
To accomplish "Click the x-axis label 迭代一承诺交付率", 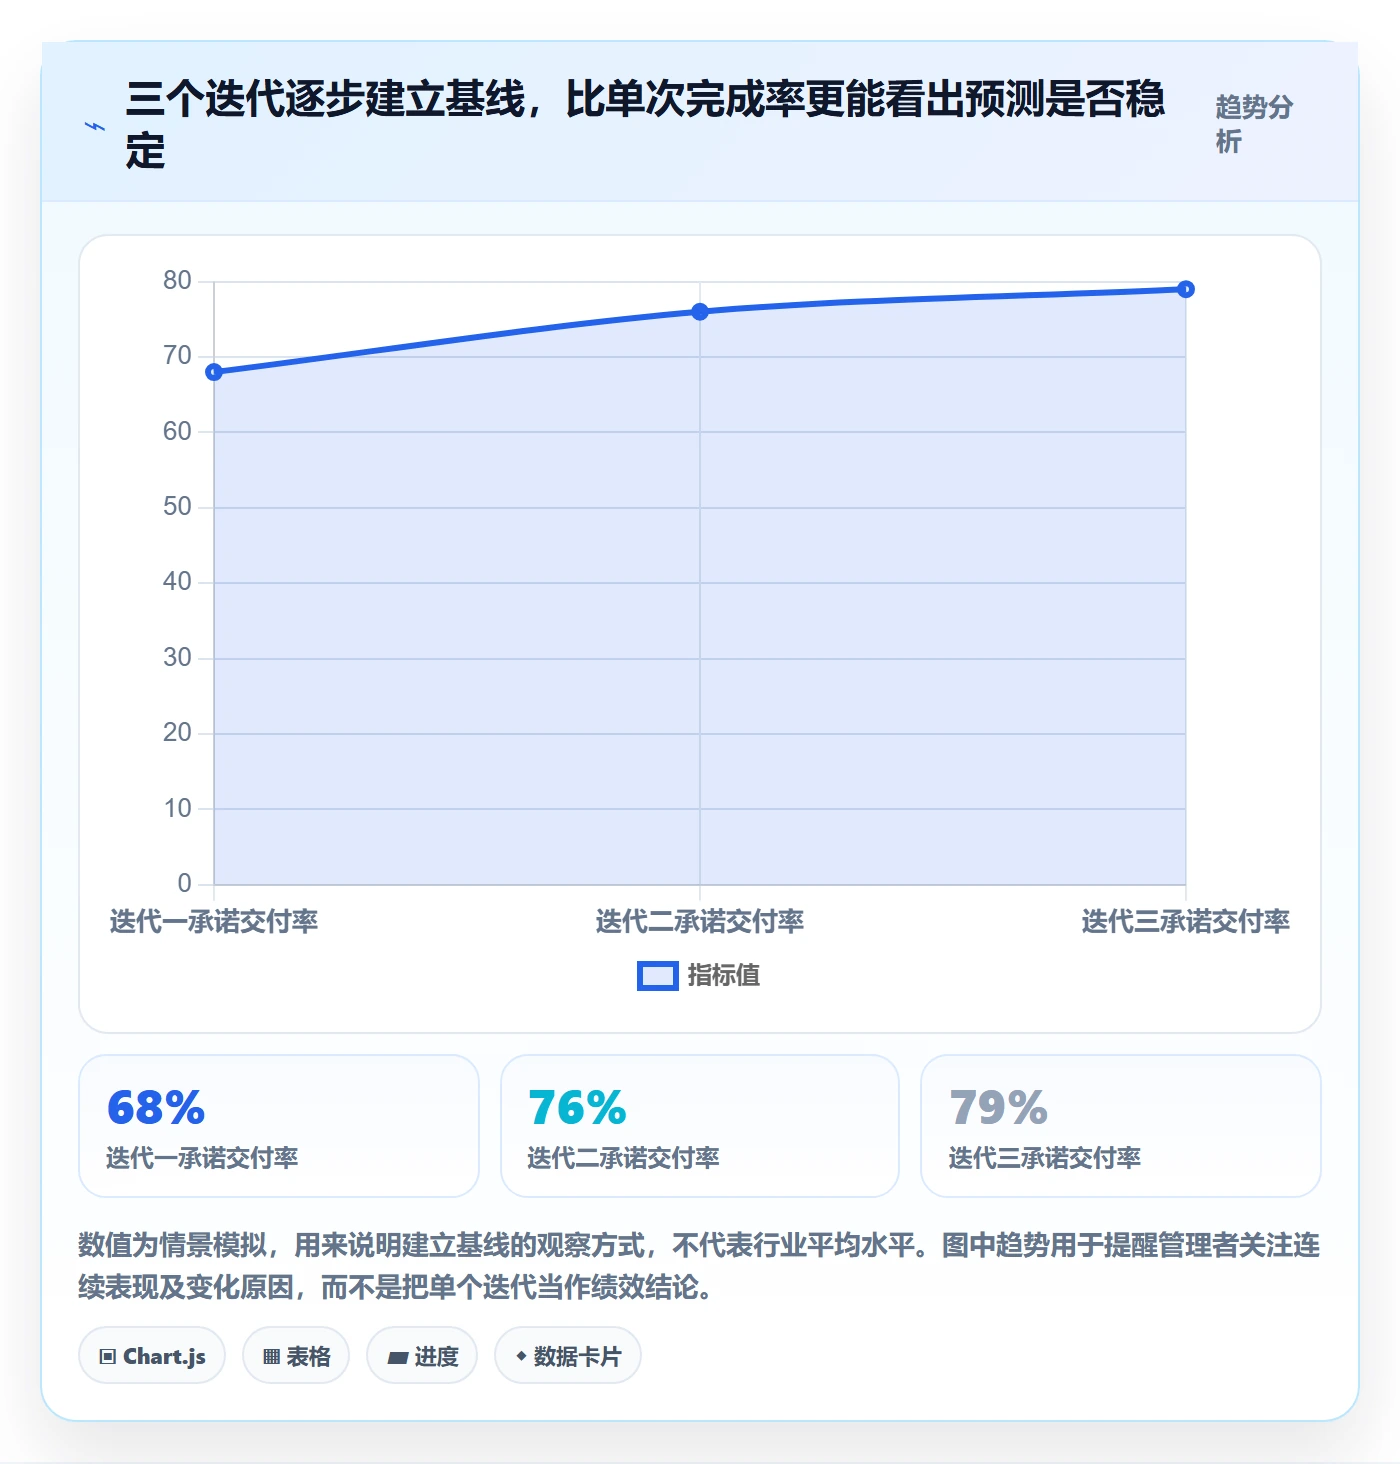I will coord(214,921).
